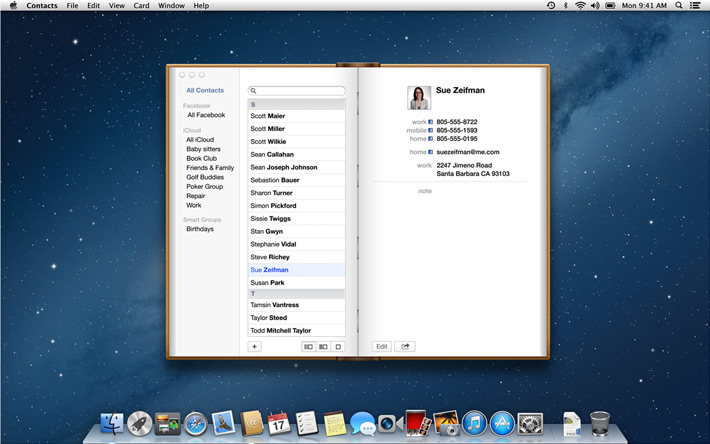Launch iTunes from the dock

[x=475, y=423]
